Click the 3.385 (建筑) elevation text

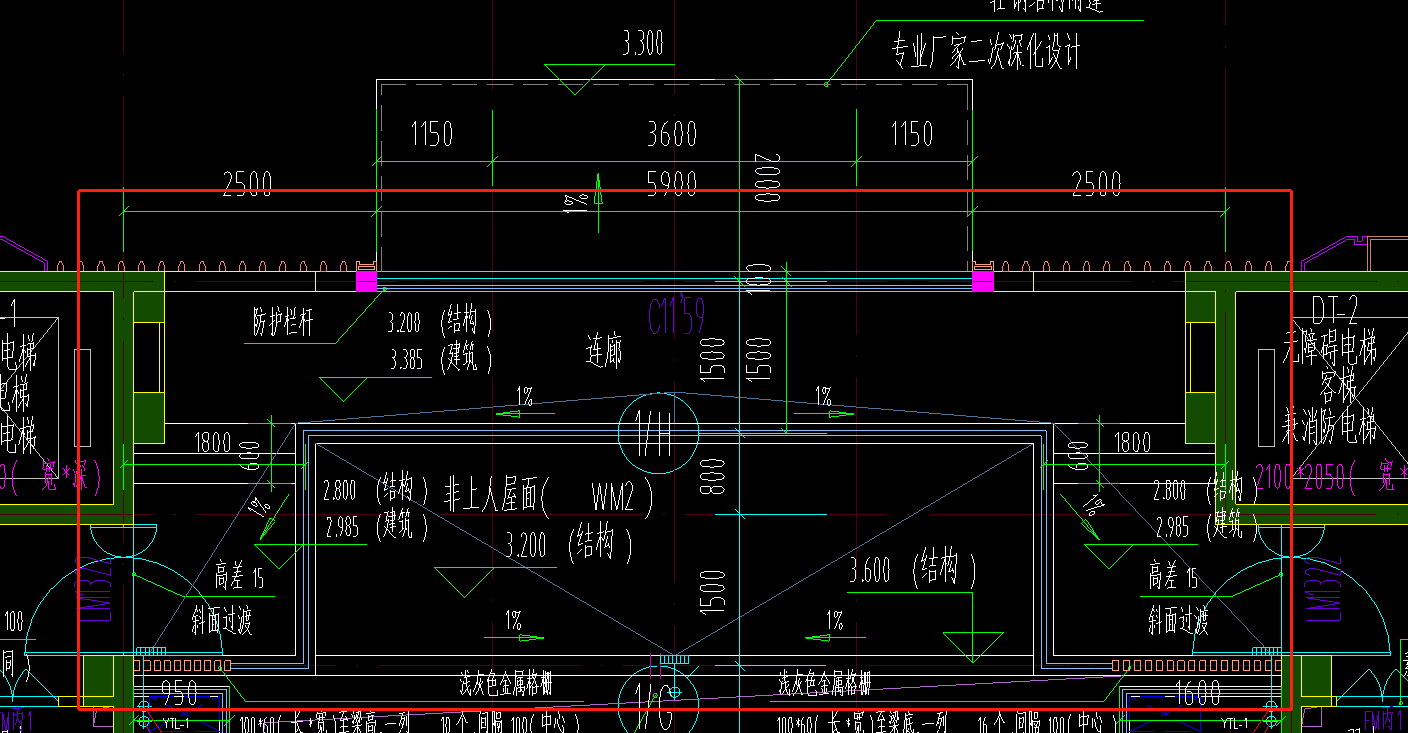click(440, 358)
